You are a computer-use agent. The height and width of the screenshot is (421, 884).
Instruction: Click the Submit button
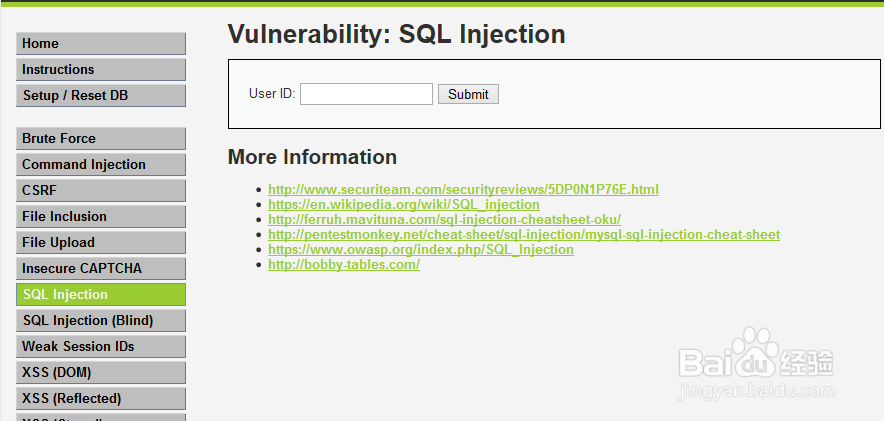point(468,94)
